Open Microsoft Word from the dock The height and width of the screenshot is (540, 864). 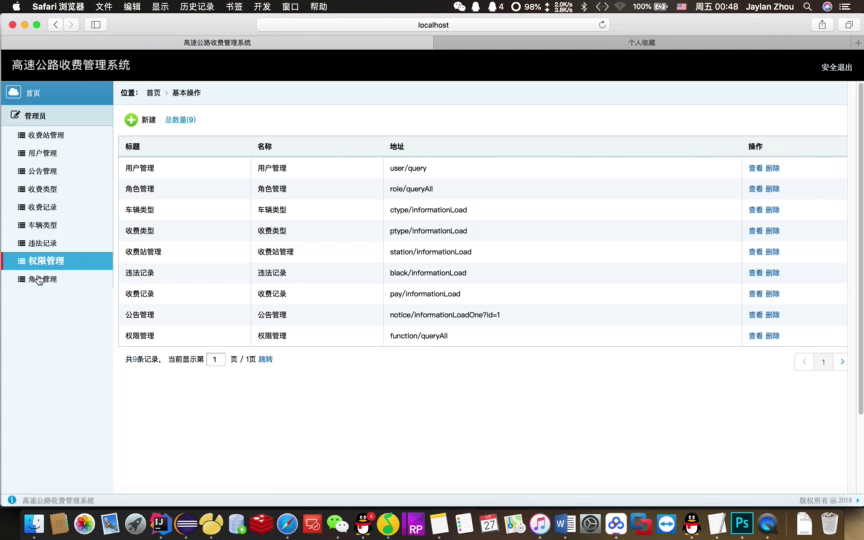click(x=565, y=523)
